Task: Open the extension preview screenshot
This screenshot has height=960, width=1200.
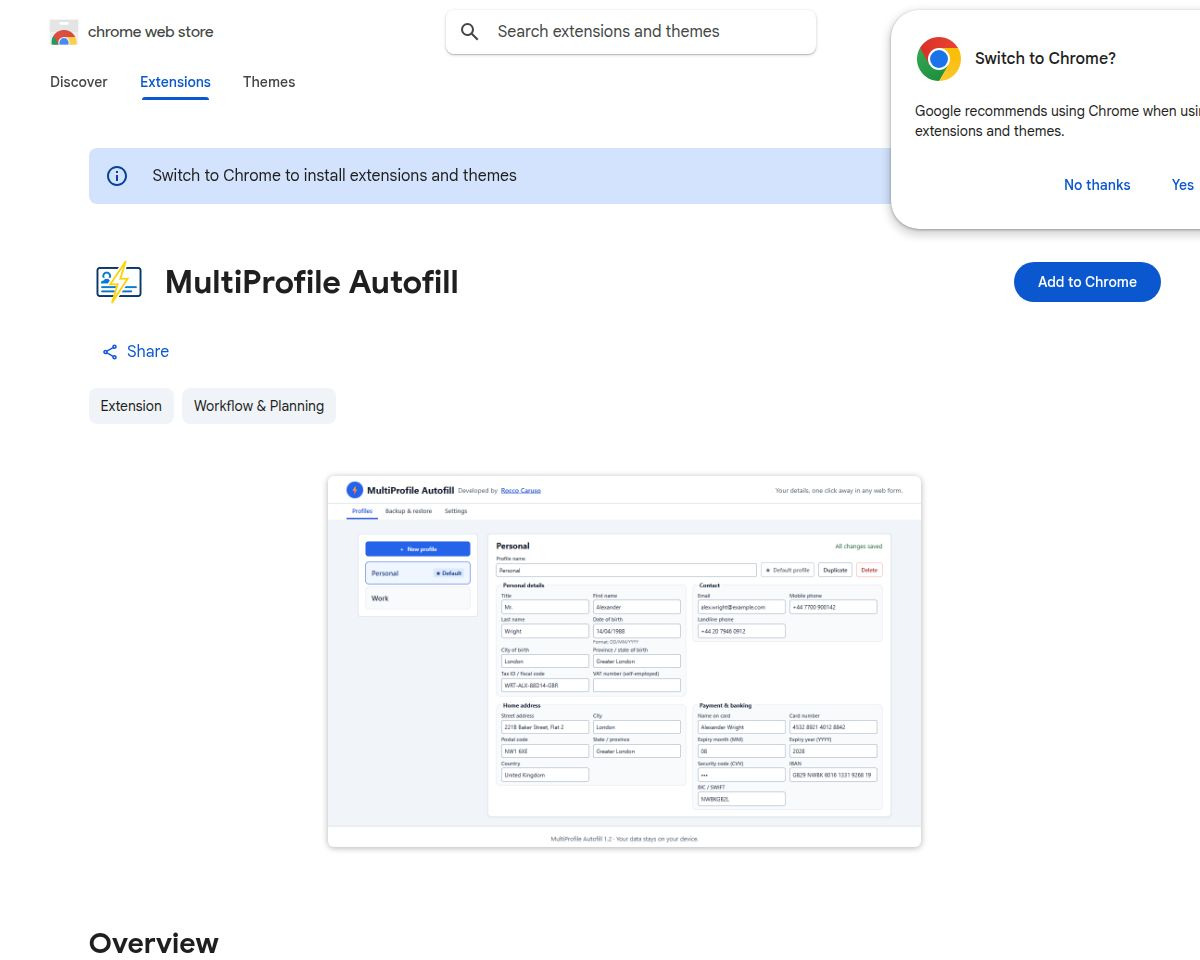Action: [x=624, y=662]
